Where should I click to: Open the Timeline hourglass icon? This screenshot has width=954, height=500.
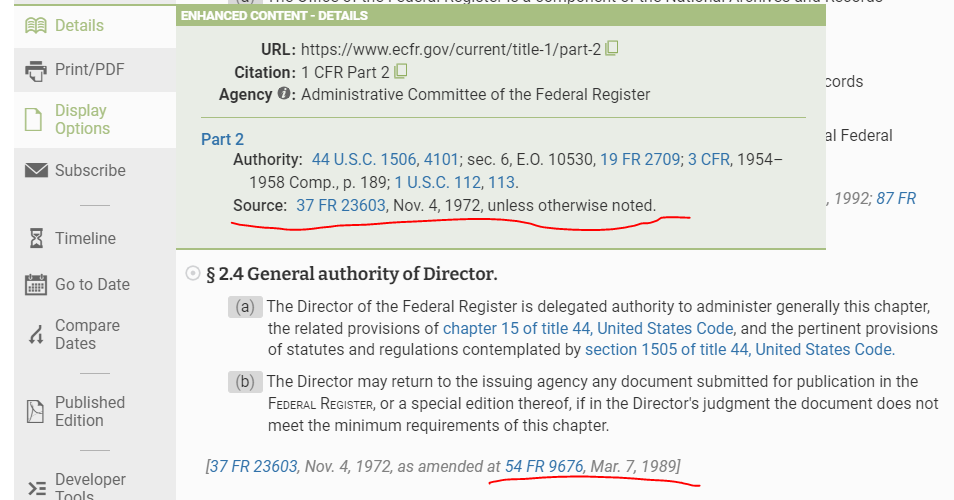(36, 238)
